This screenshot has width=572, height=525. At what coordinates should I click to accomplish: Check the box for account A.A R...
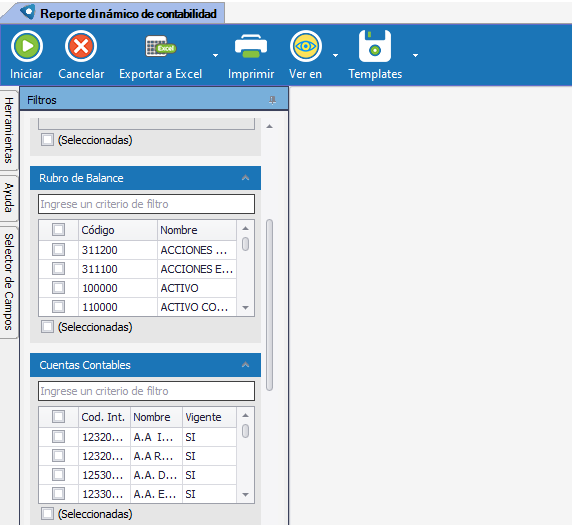(58, 456)
